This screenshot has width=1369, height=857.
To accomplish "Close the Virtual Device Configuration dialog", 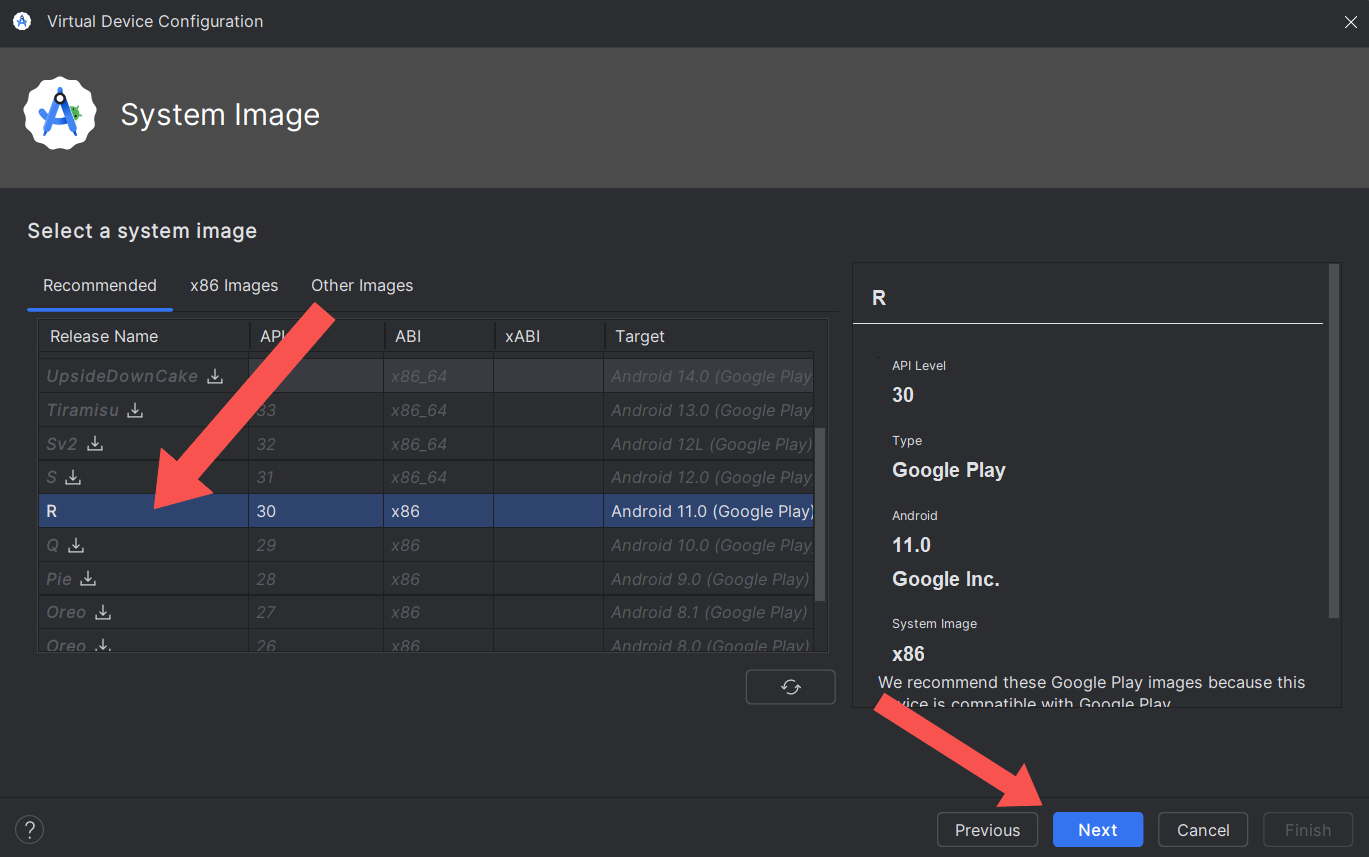I will (1350, 22).
